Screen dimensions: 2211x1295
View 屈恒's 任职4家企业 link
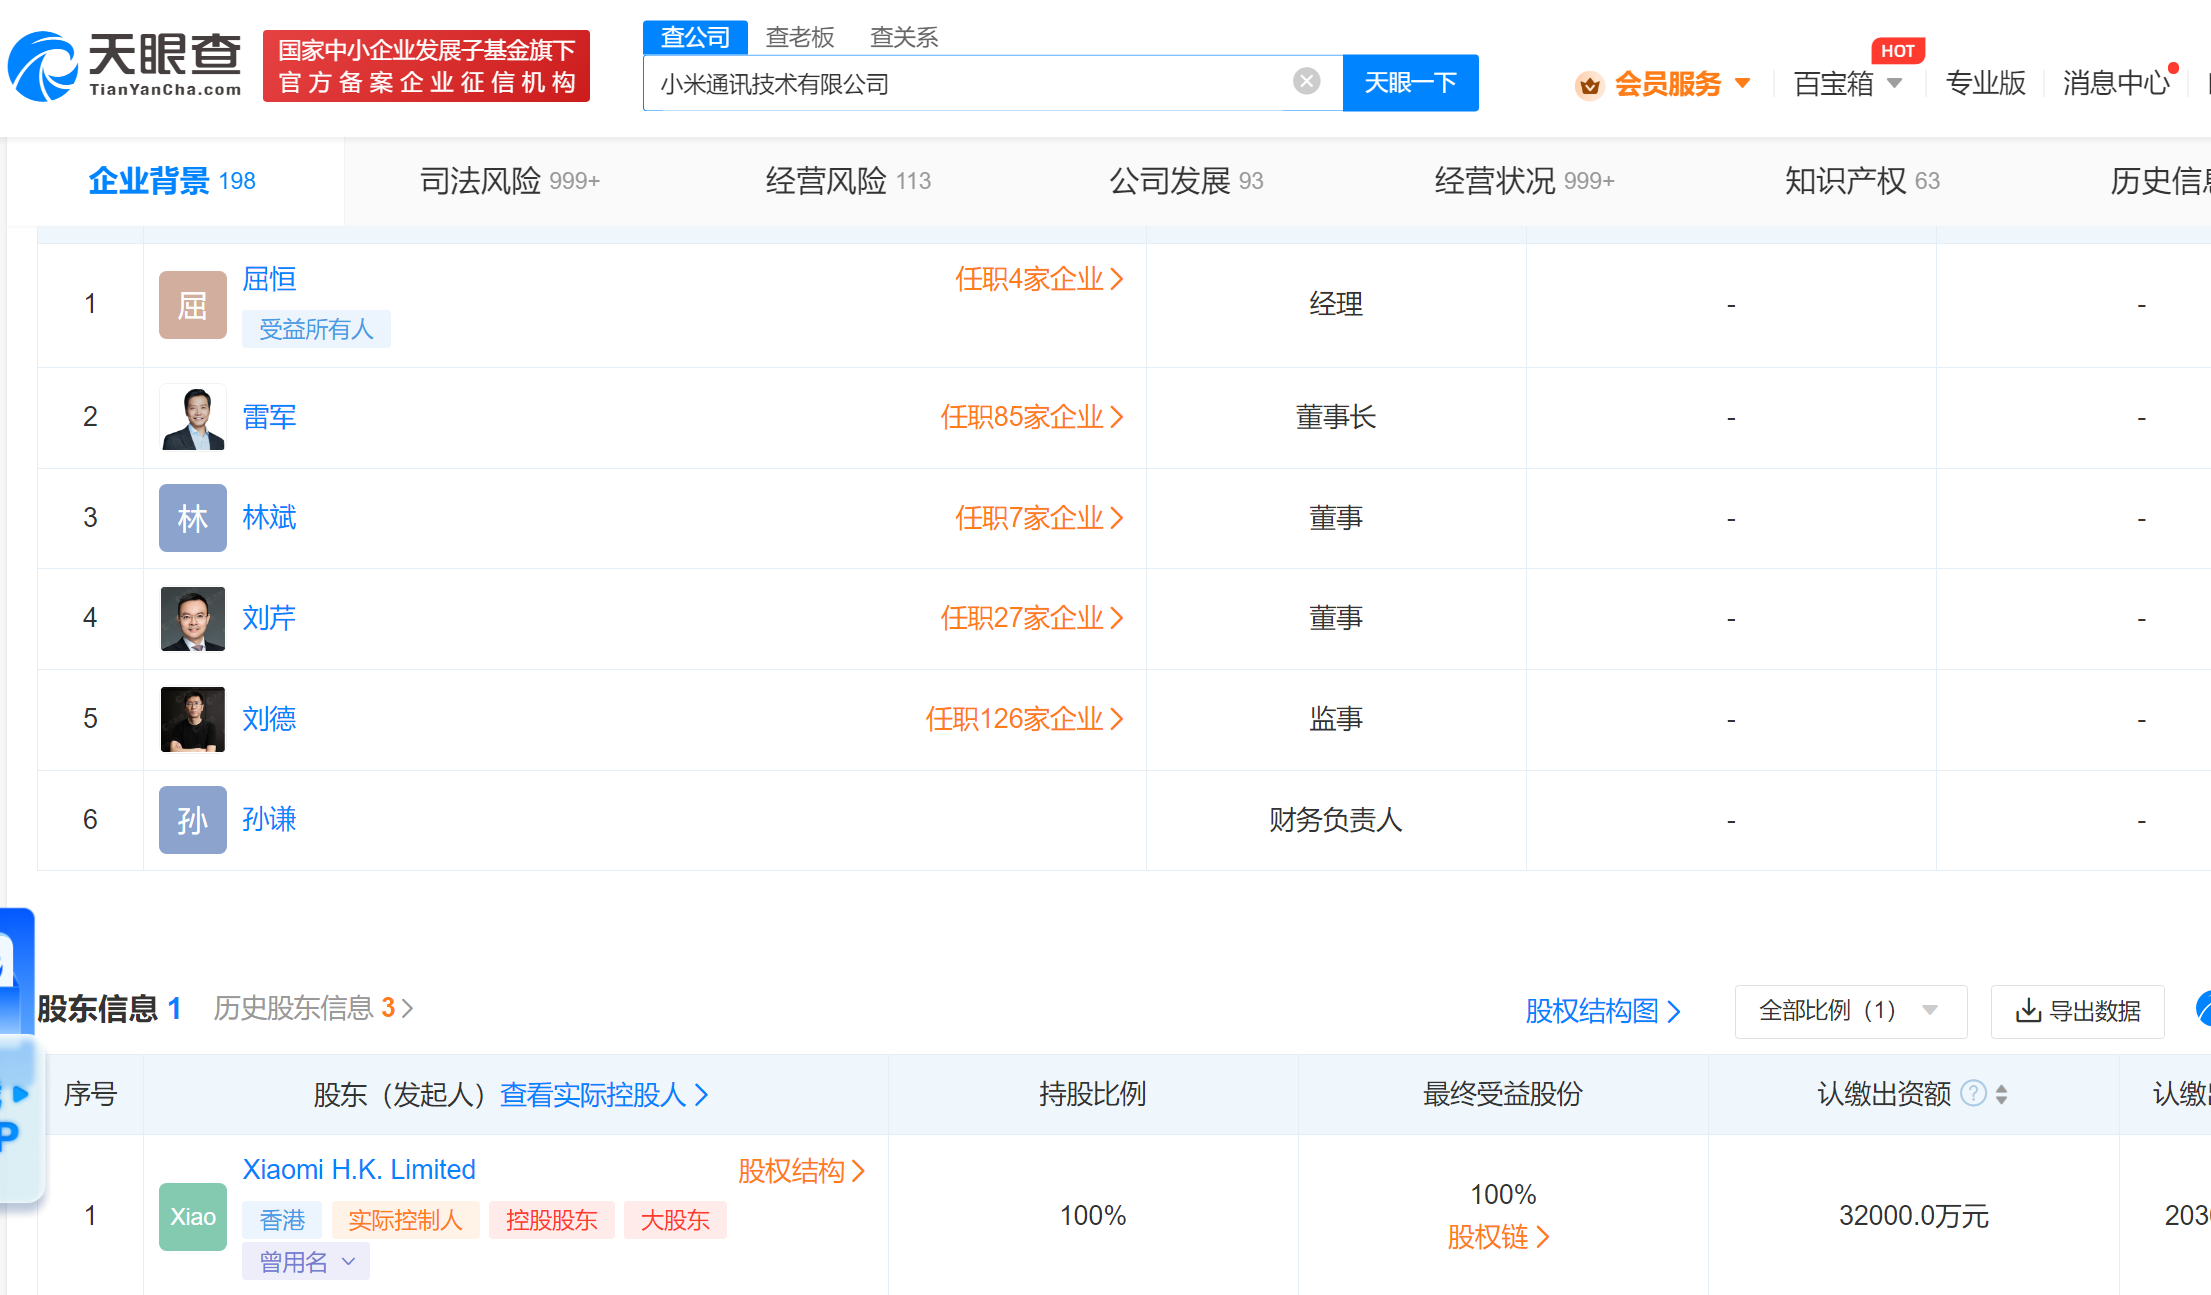1039,279
